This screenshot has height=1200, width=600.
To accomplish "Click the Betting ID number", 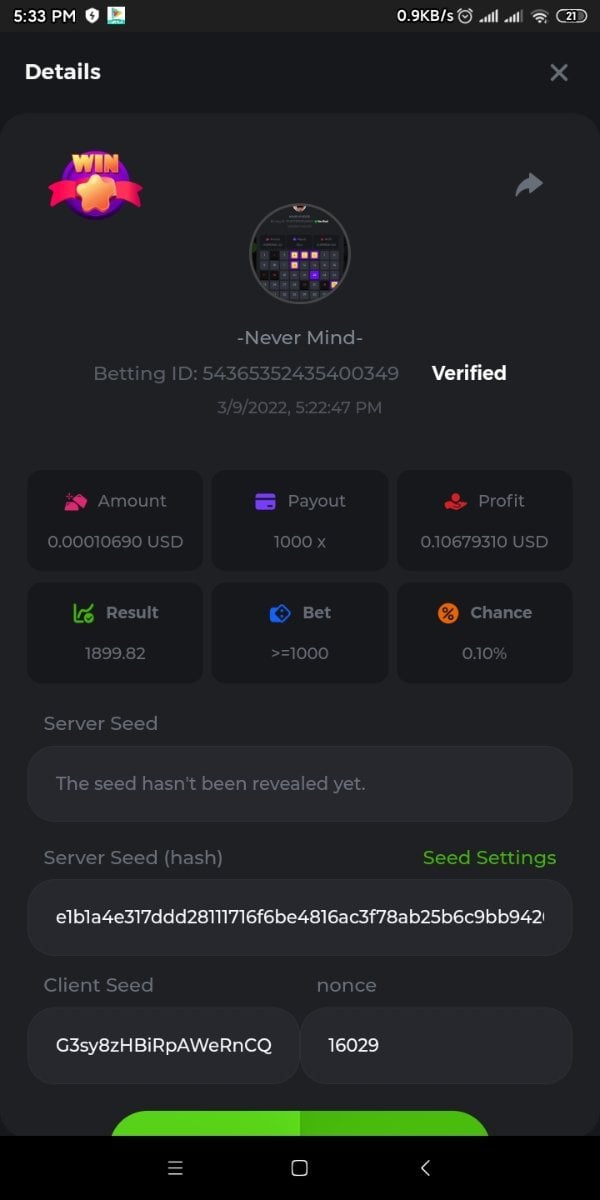I will pyautogui.click(x=300, y=373).
